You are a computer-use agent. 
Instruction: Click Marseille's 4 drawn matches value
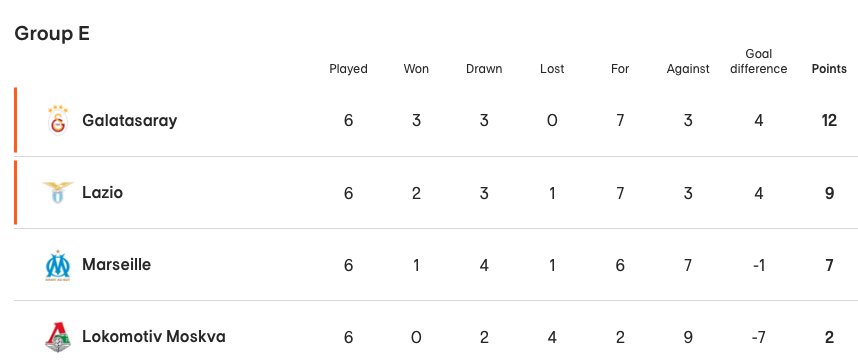484,265
